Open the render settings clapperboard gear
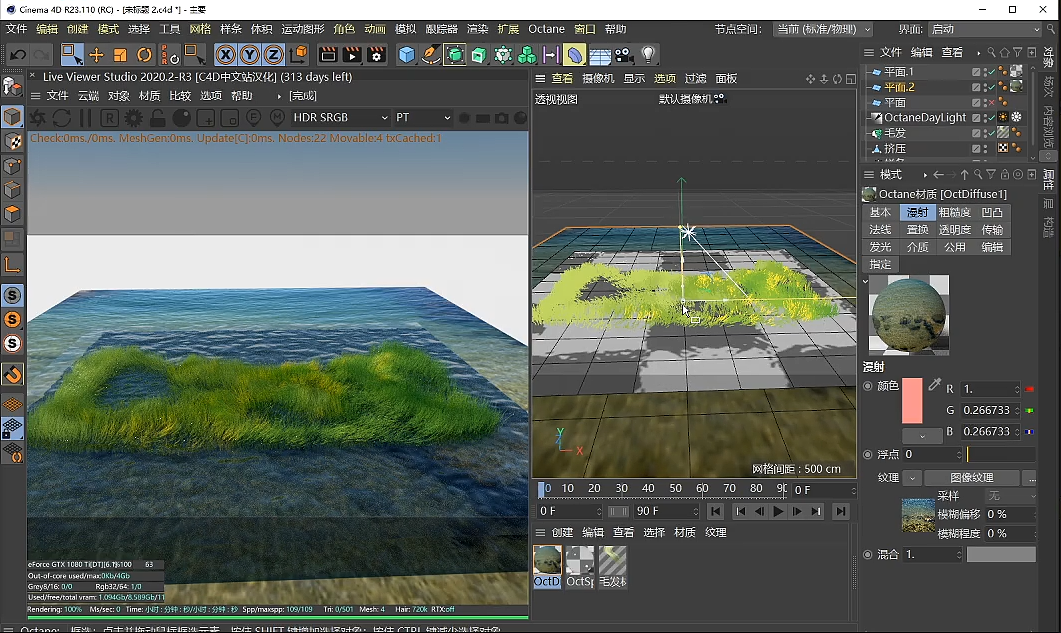The height and width of the screenshot is (633, 1061). coord(376,55)
